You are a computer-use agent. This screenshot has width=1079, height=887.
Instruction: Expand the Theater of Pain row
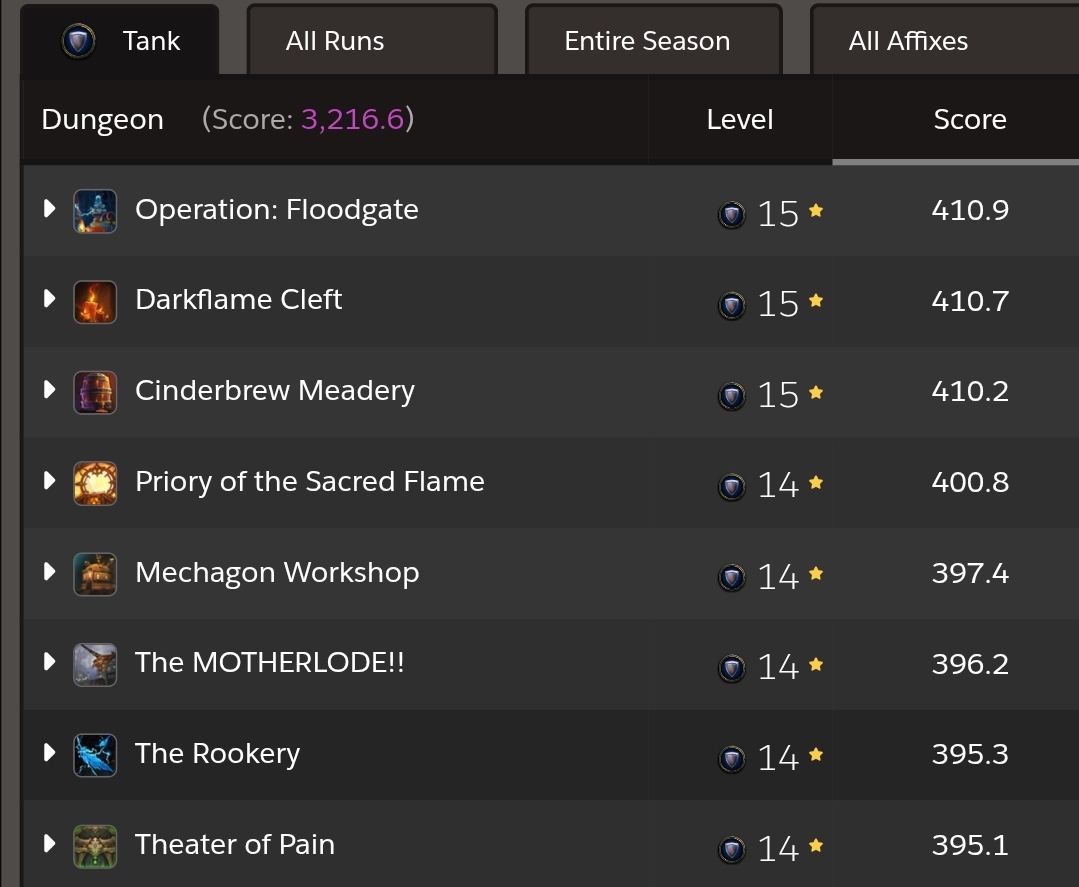coord(49,843)
